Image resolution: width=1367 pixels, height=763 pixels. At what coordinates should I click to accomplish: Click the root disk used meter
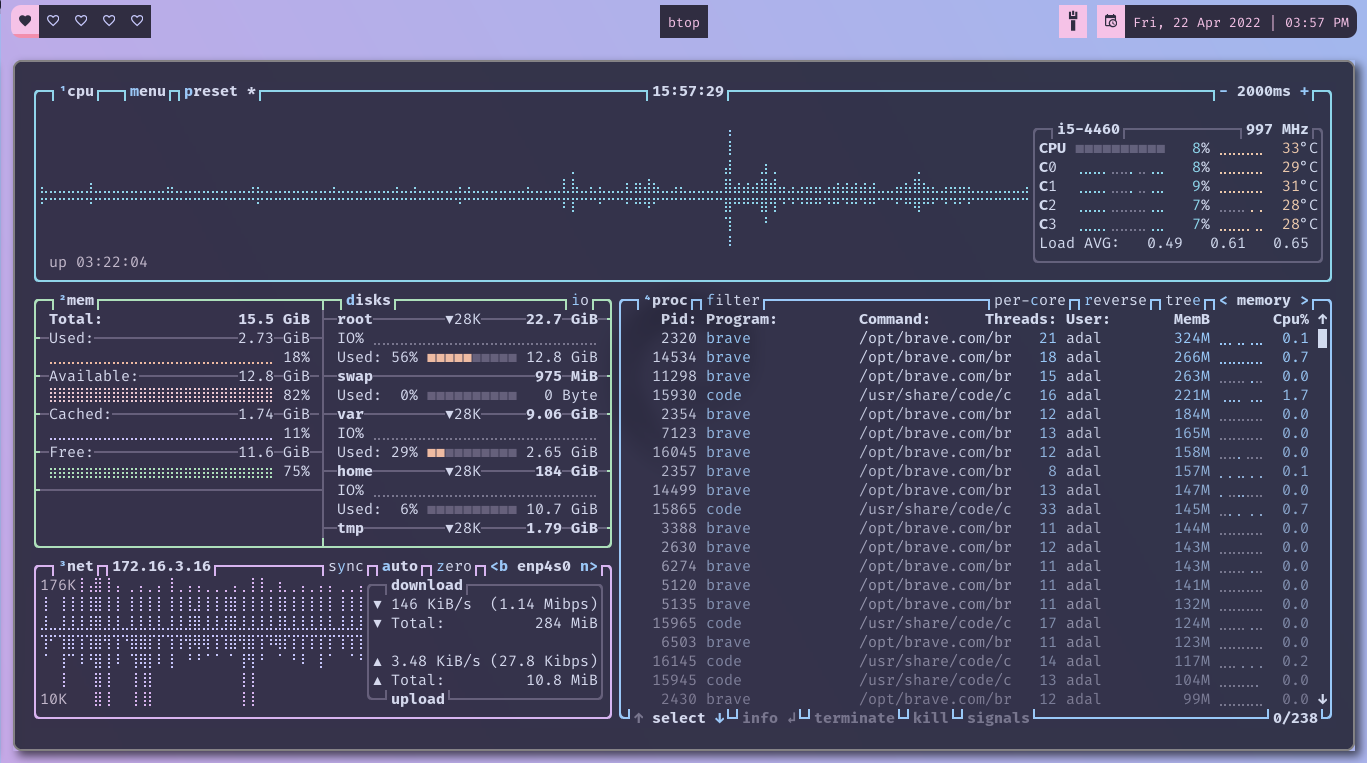point(472,357)
